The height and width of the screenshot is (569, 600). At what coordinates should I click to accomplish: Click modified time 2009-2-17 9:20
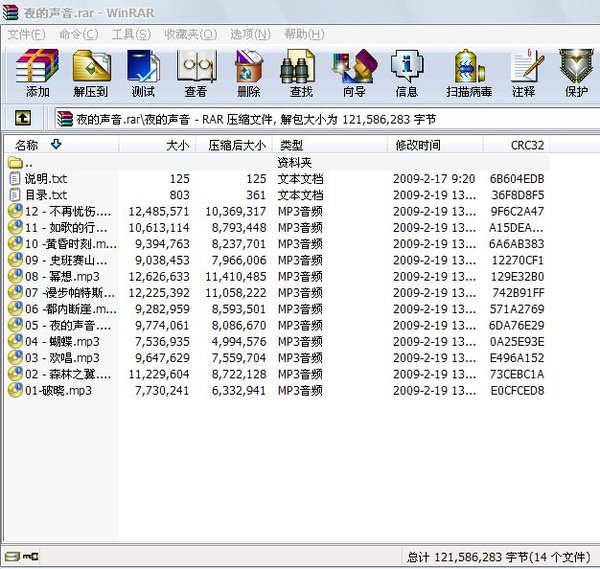434,179
